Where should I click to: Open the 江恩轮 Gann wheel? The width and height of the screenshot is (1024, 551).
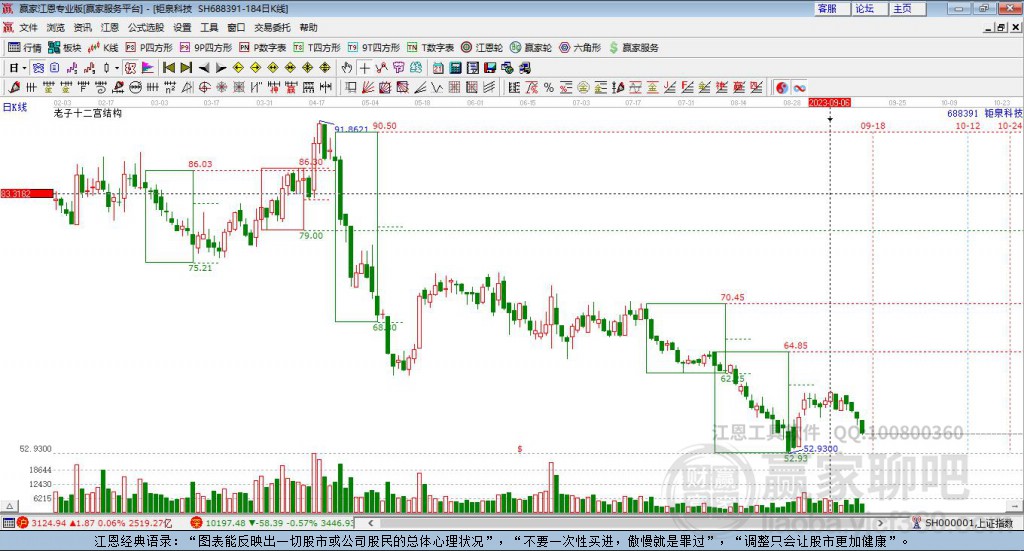[x=482, y=48]
